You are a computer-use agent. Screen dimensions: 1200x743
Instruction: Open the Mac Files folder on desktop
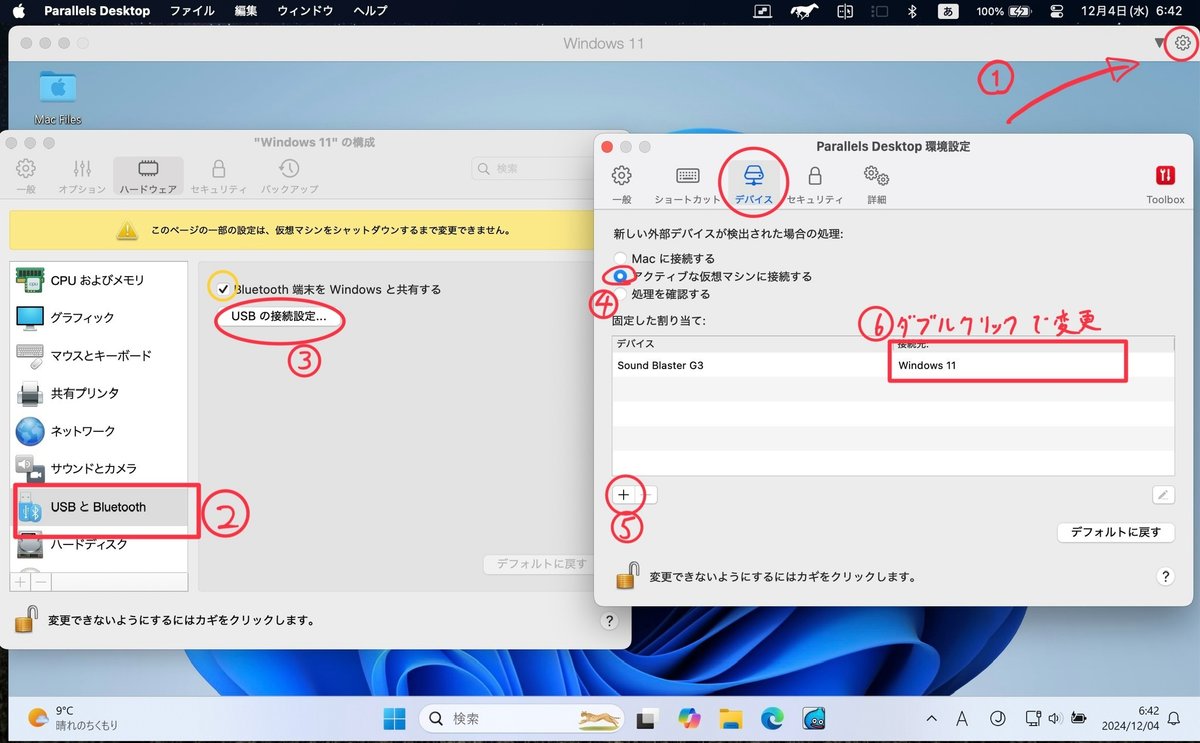coord(58,98)
